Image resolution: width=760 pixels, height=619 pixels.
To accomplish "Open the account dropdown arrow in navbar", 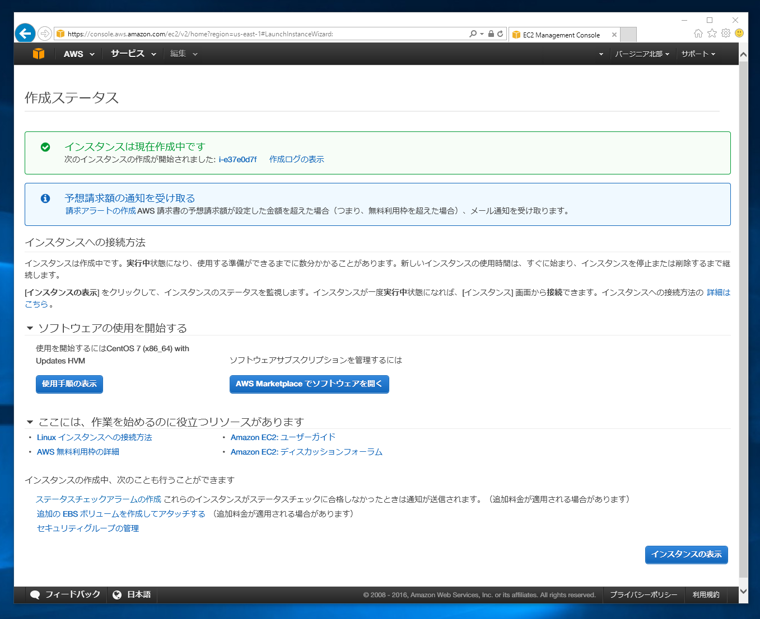I will click(601, 54).
